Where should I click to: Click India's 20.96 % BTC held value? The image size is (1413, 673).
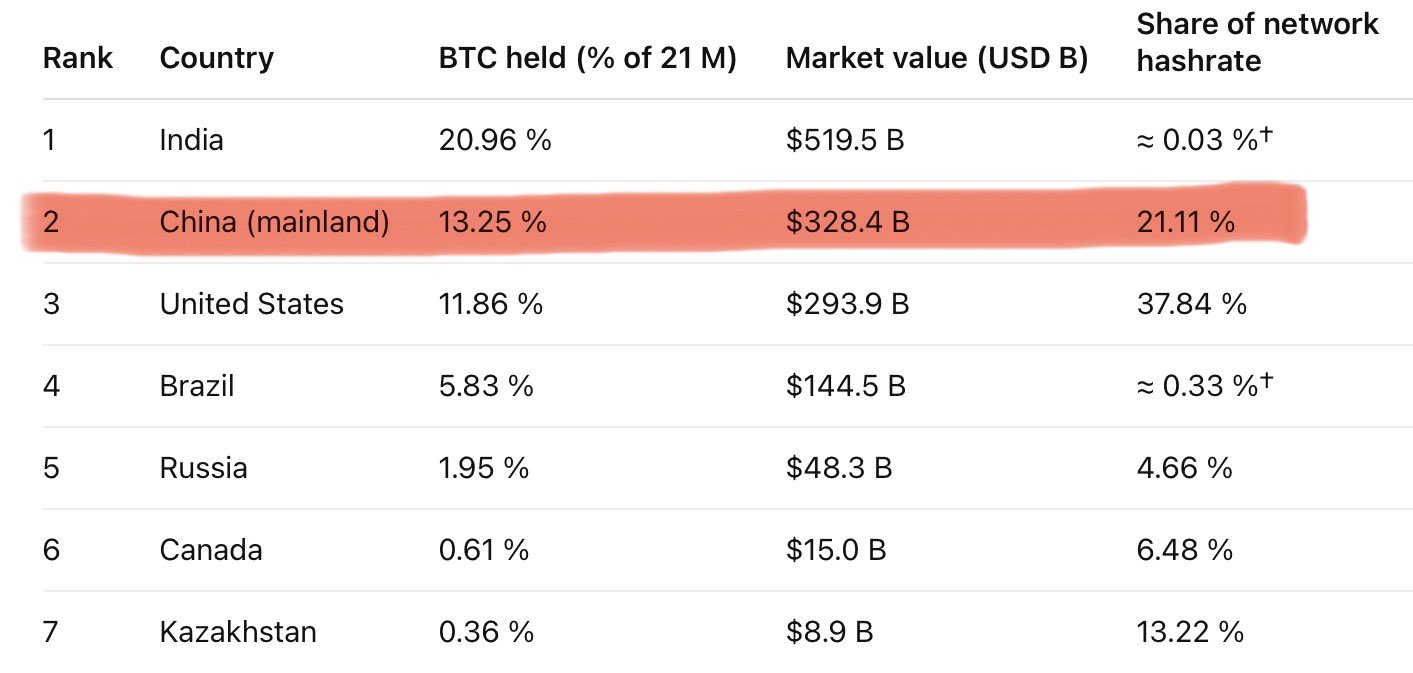coord(495,140)
